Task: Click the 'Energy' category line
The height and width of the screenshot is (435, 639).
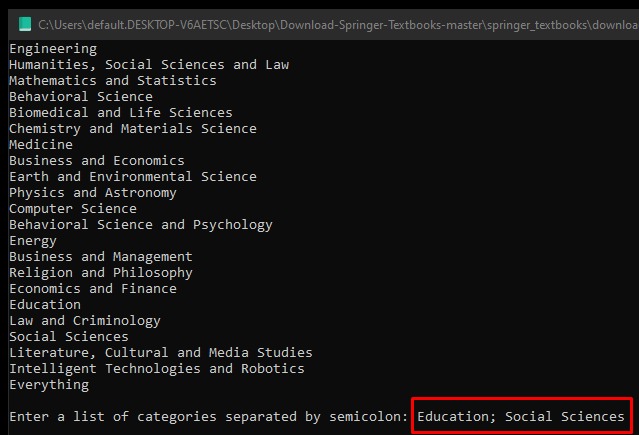Action: tap(33, 241)
